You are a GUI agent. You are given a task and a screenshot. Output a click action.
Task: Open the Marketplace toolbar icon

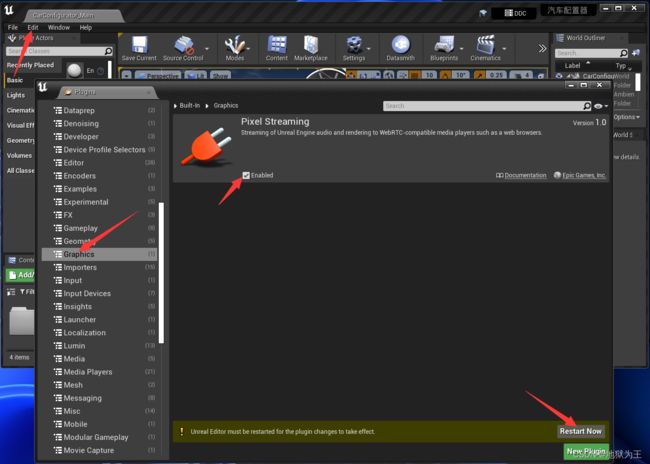pos(310,49)
